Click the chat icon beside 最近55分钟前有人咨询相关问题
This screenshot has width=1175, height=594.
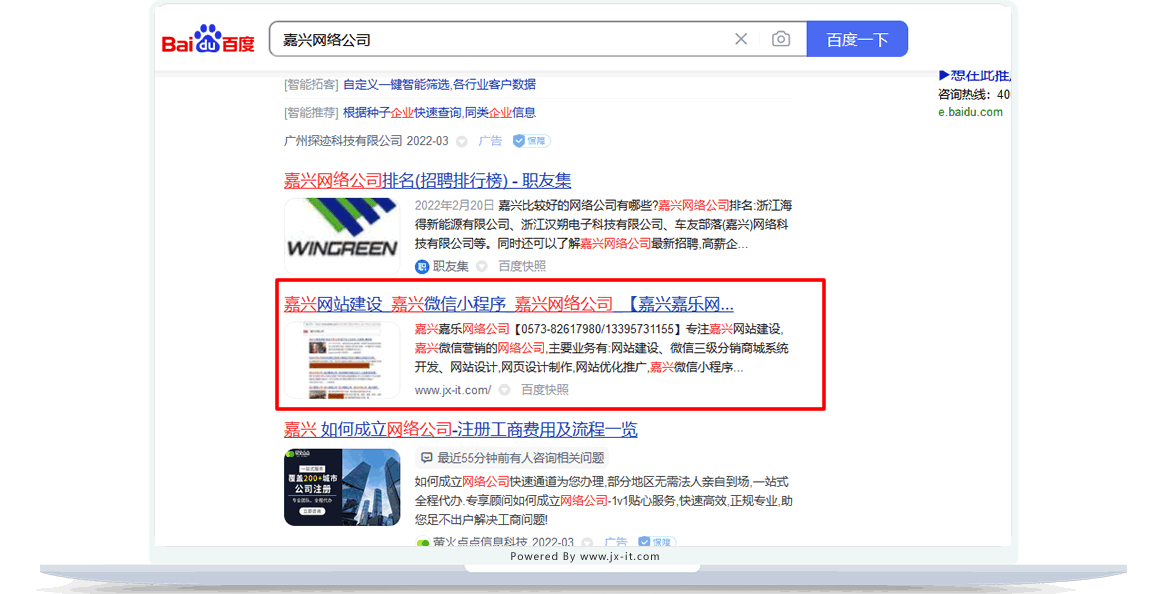(427, 458)
